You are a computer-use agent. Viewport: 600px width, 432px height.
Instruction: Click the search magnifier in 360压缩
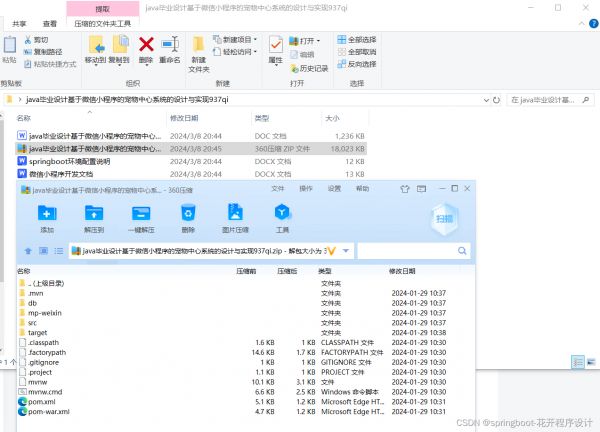tap(462, 251)
